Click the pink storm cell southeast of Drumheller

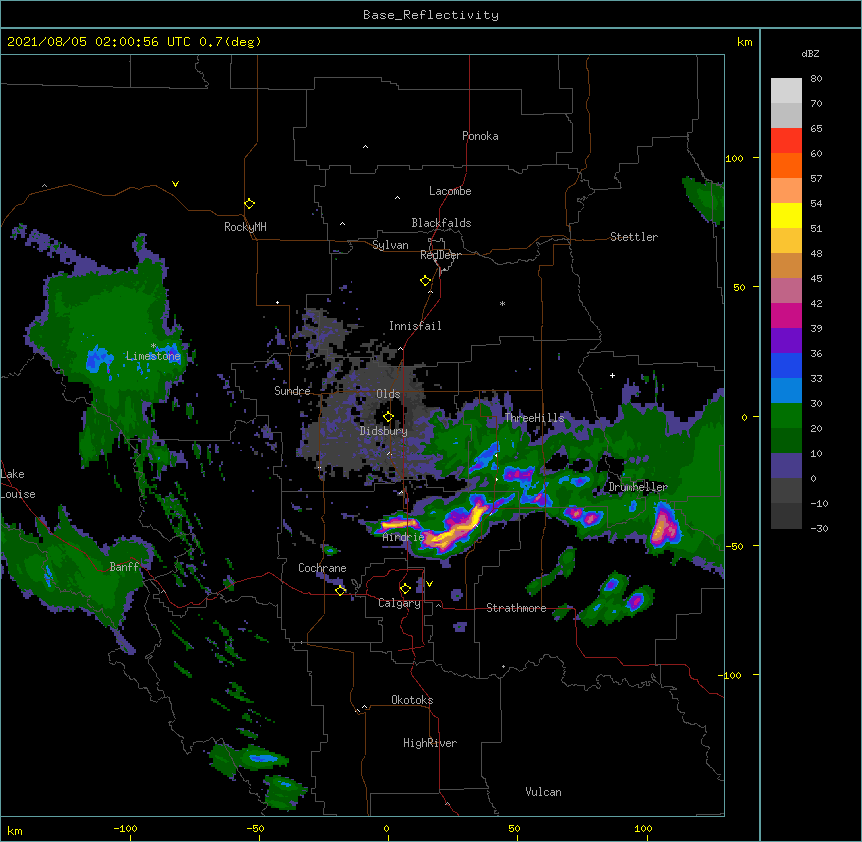pyautogui.click(x=664, y=526)
